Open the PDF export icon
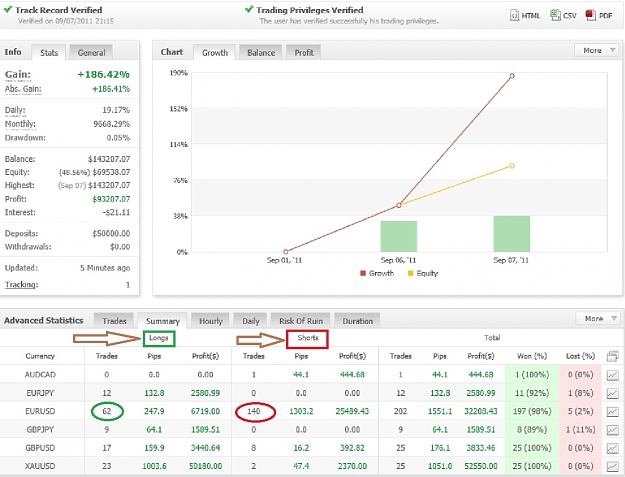625x477 pixels. point(590,15)
